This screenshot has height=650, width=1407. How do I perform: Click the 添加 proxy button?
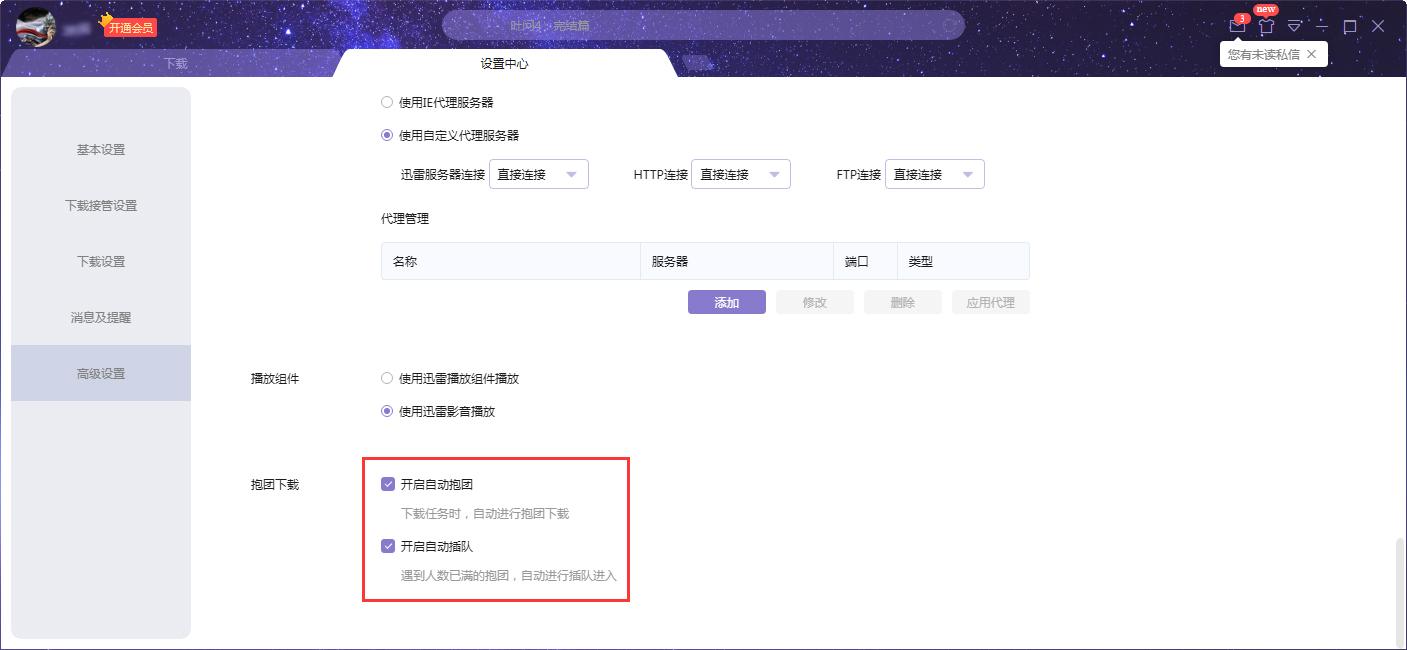[726, 301]
